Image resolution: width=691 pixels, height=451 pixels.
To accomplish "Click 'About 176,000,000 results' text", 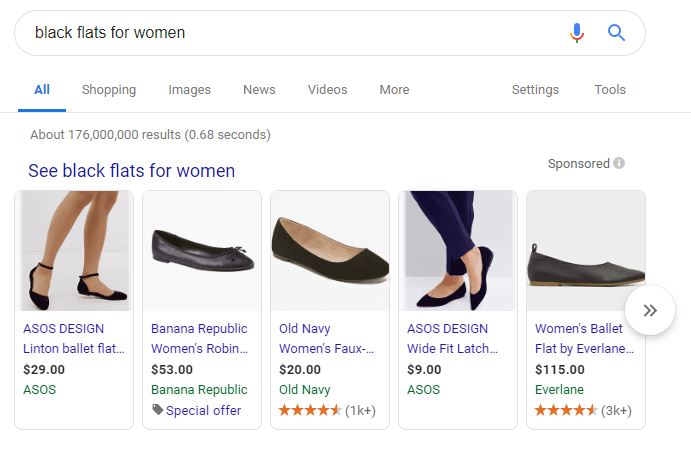I will pyautogui.click(x=150, y=134).
